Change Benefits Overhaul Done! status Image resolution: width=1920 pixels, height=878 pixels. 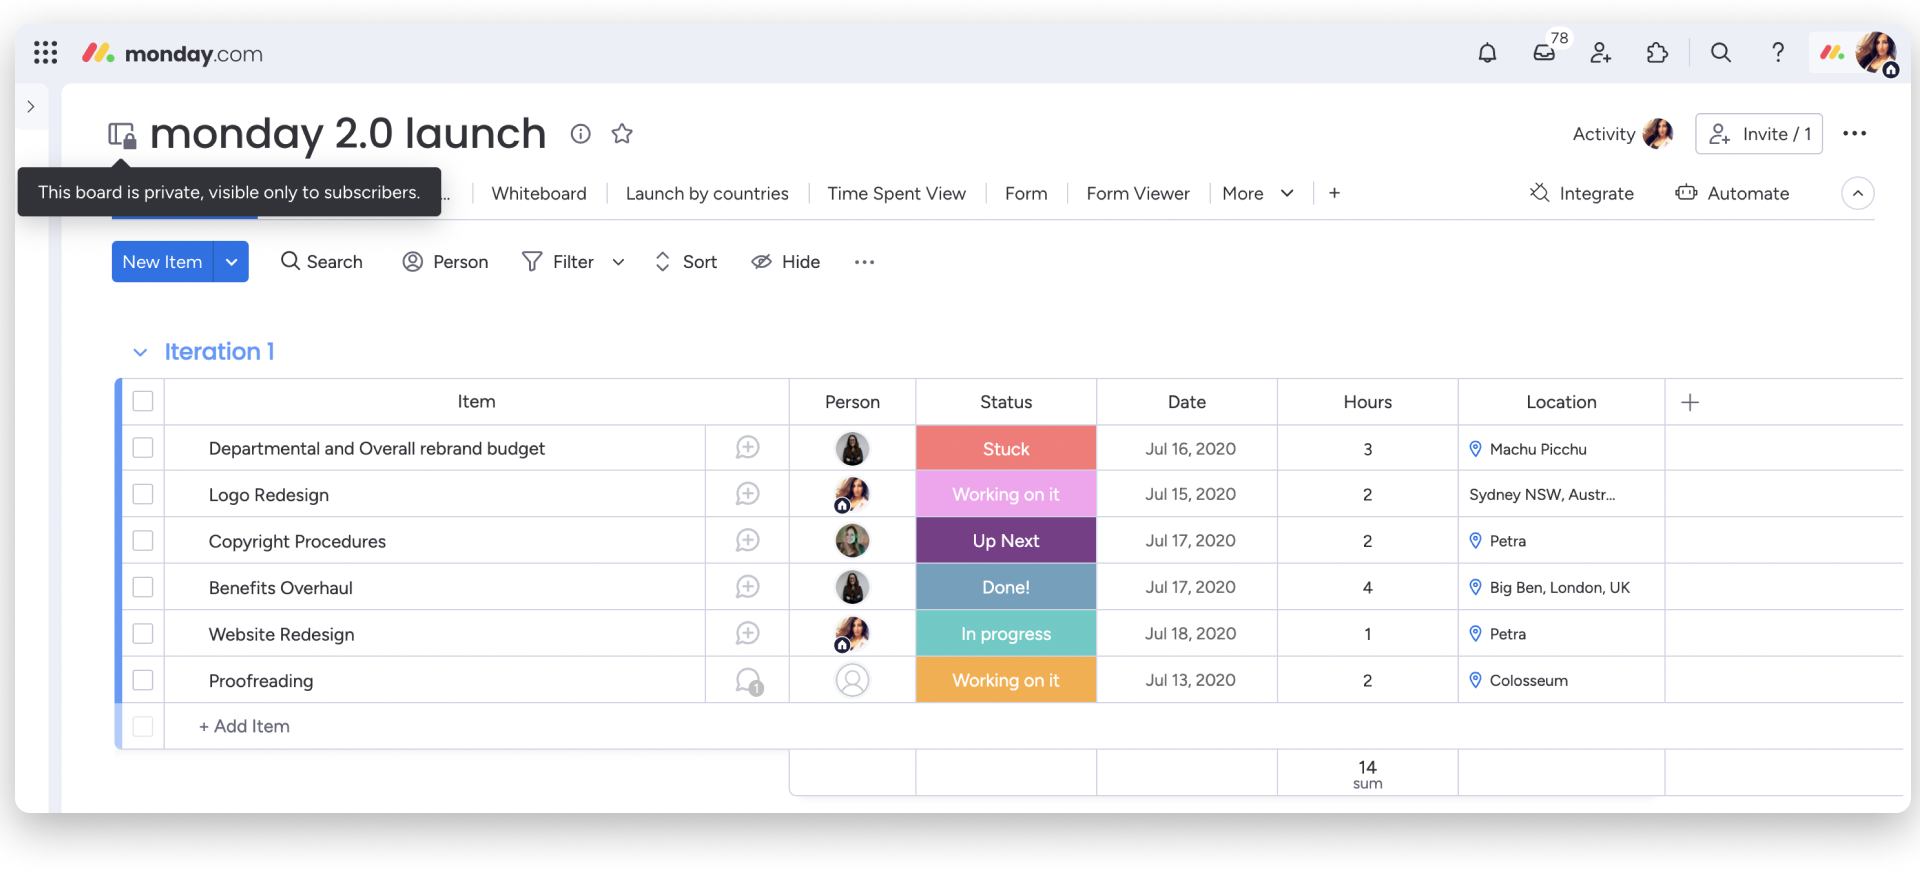pos(1006,587)
